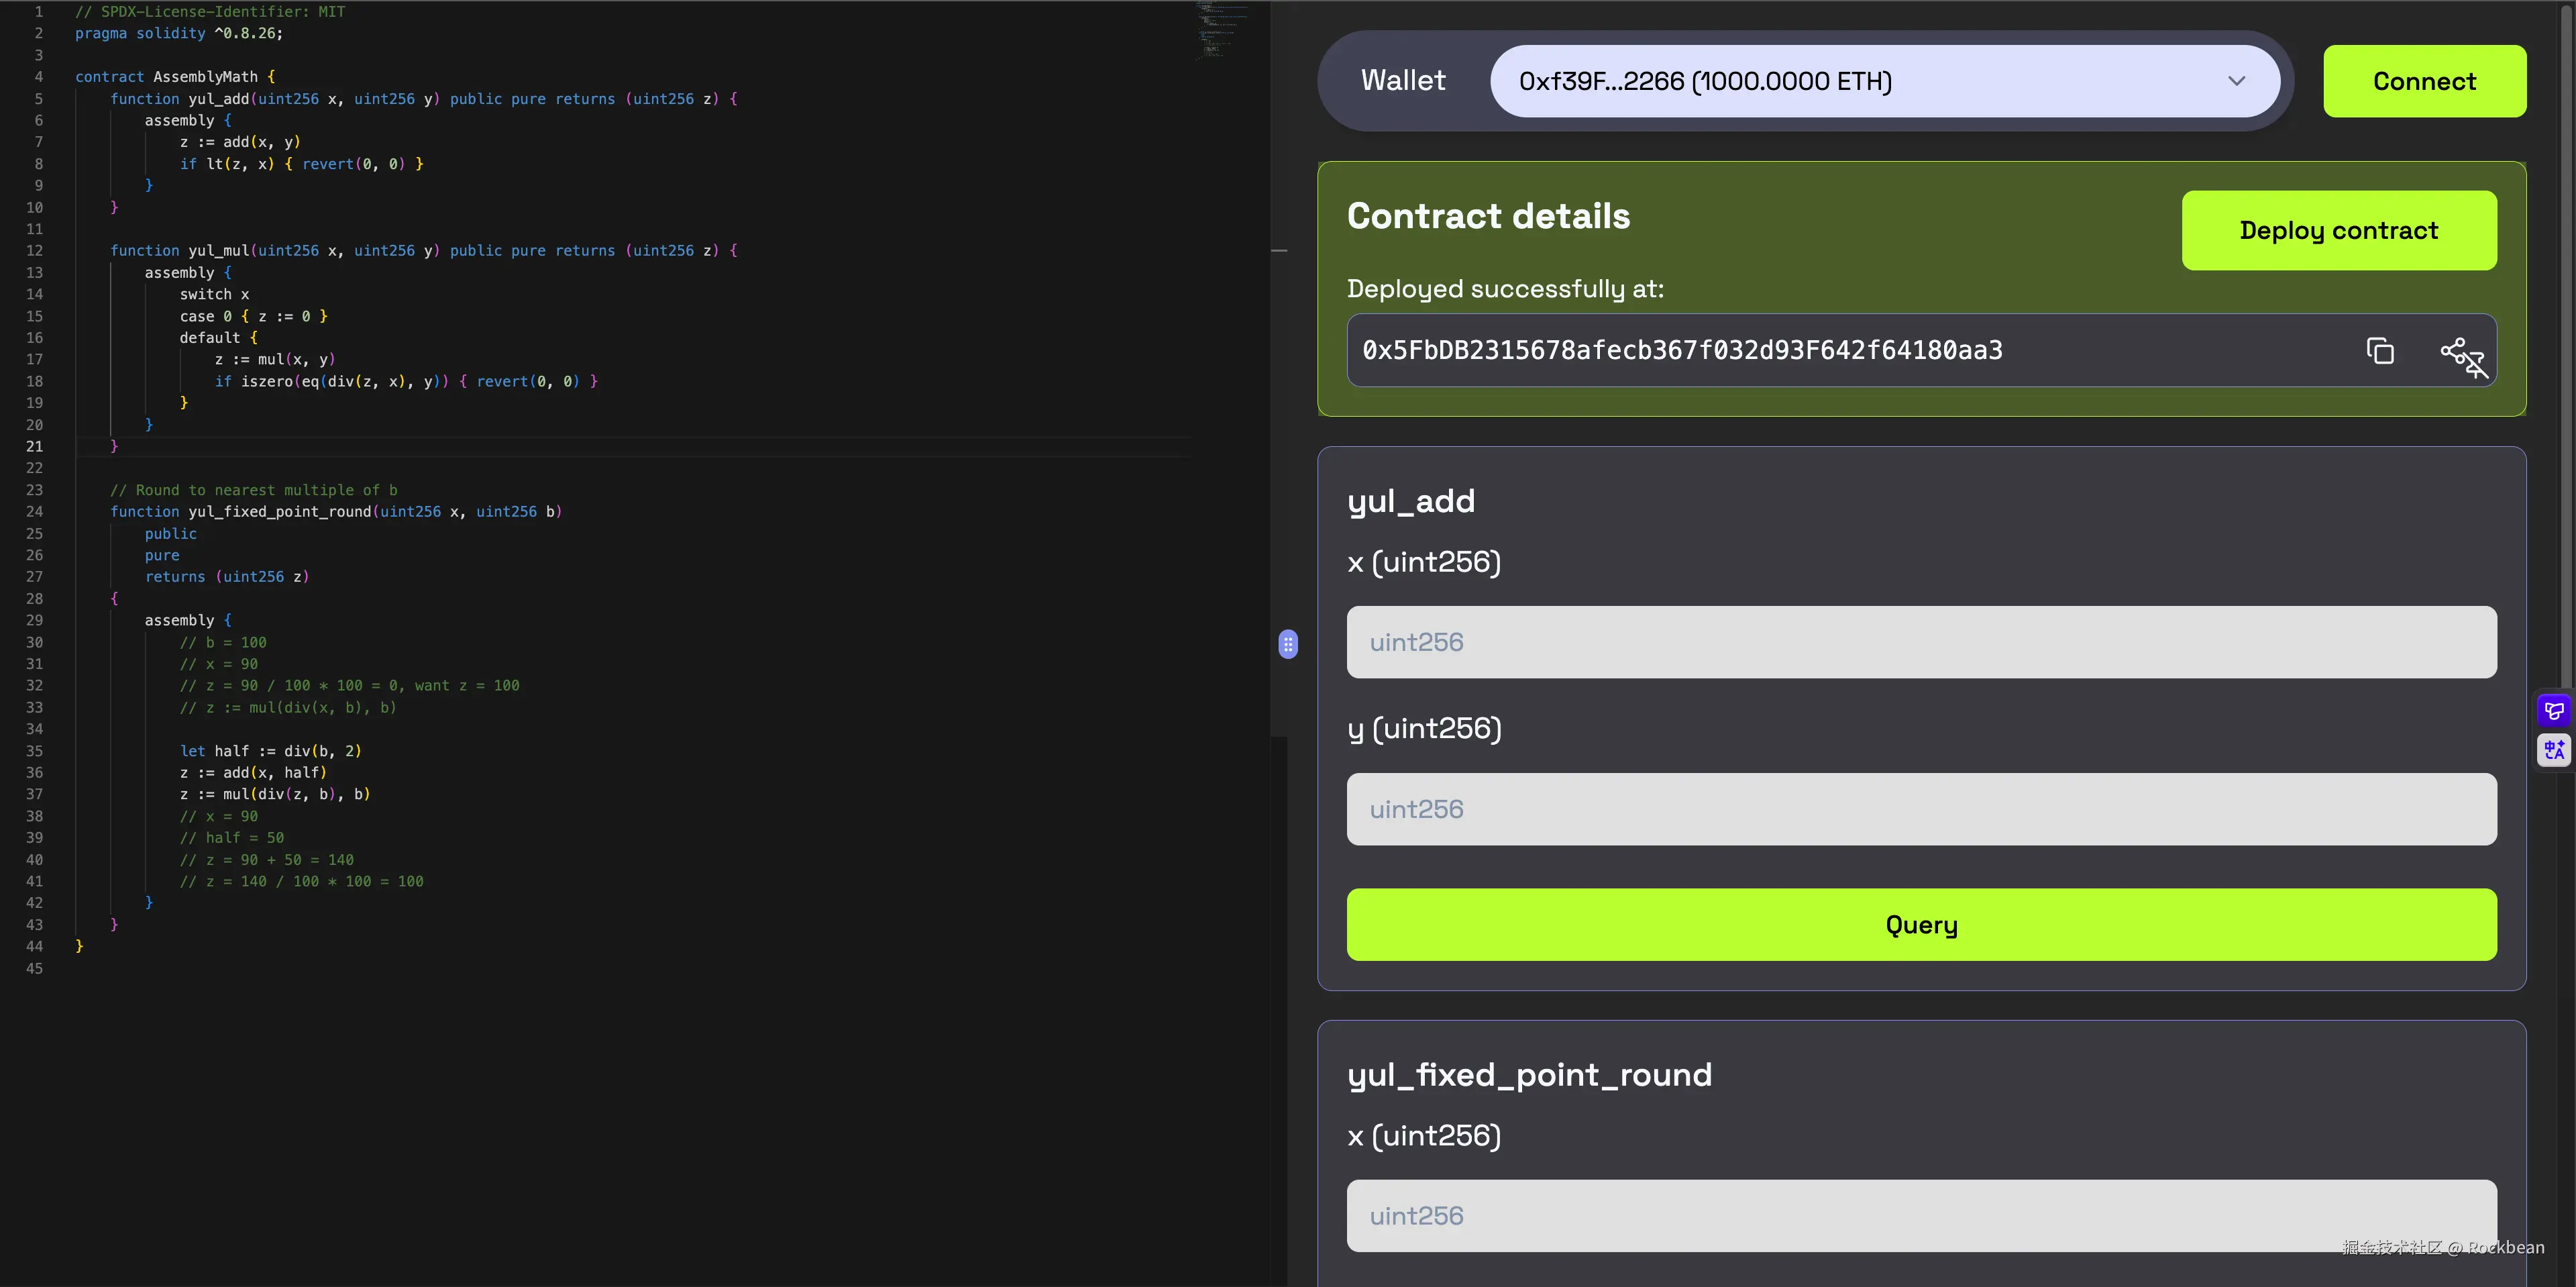Open the translate extension icon on the right edge
Viewport: 2576px width, 1287px height.
(x=2554, y=749)
